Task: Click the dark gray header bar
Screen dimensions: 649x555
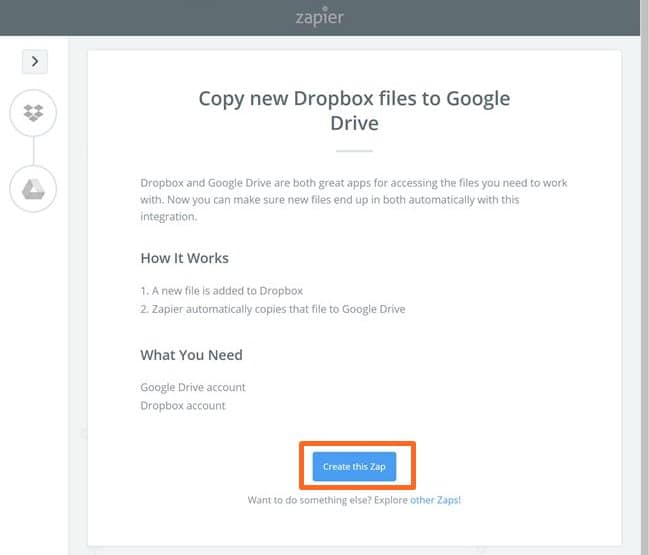Action: 150,17
